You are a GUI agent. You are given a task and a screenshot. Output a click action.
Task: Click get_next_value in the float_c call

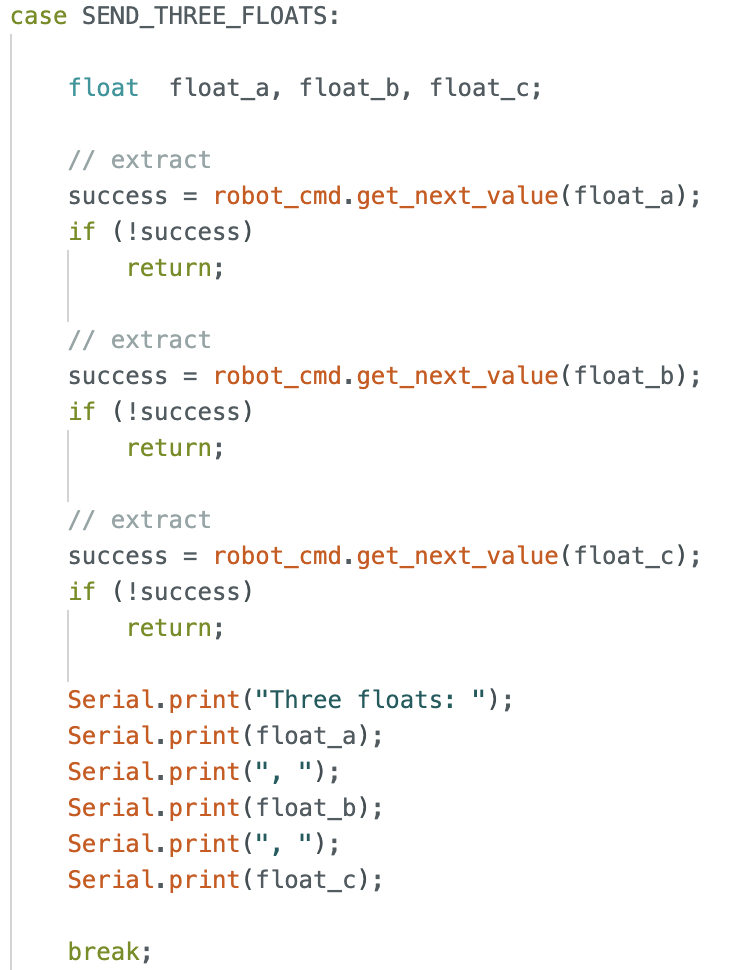click(x=457, y=556)
